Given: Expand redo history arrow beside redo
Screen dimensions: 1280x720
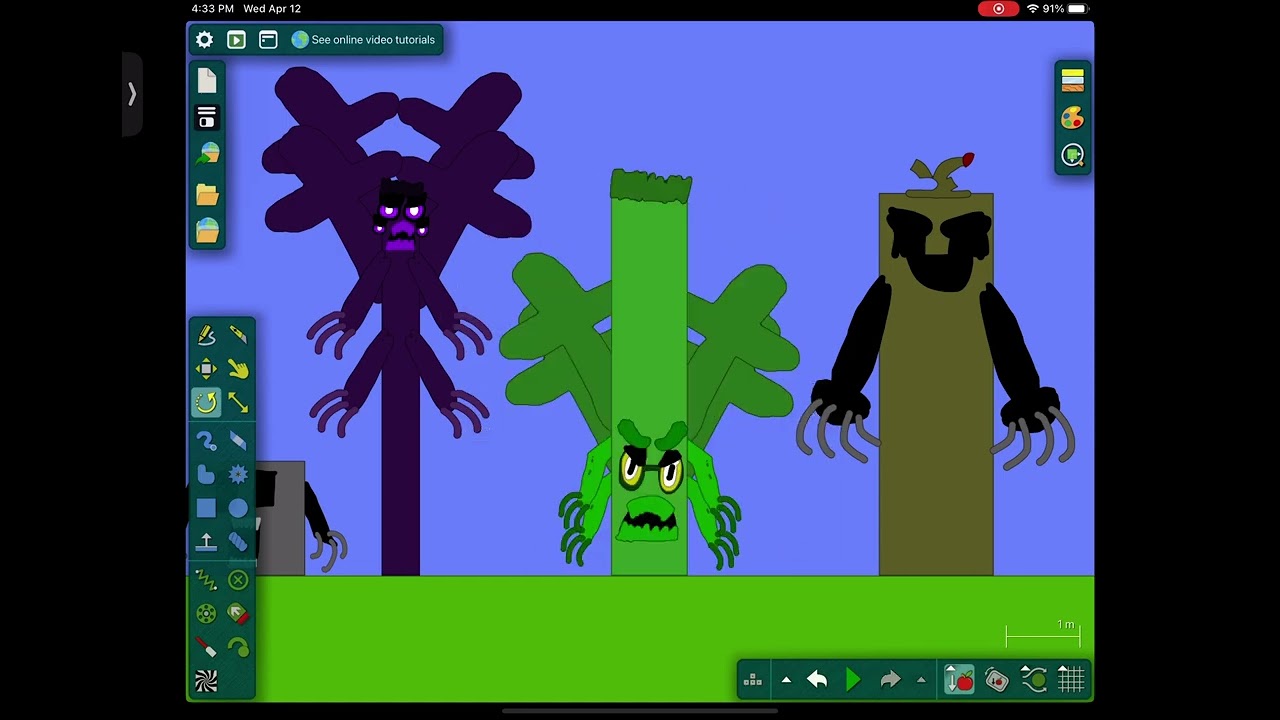Looking at the screenshot, I should click(921, 680).
